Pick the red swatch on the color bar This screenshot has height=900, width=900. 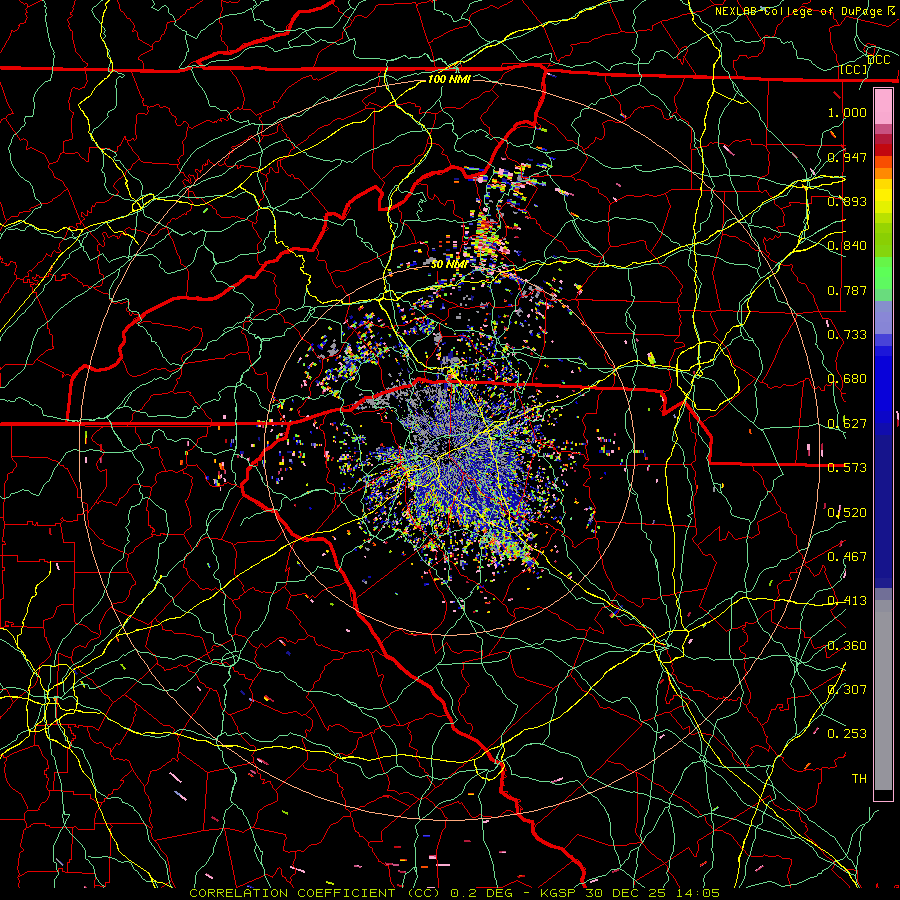[883, 150]
